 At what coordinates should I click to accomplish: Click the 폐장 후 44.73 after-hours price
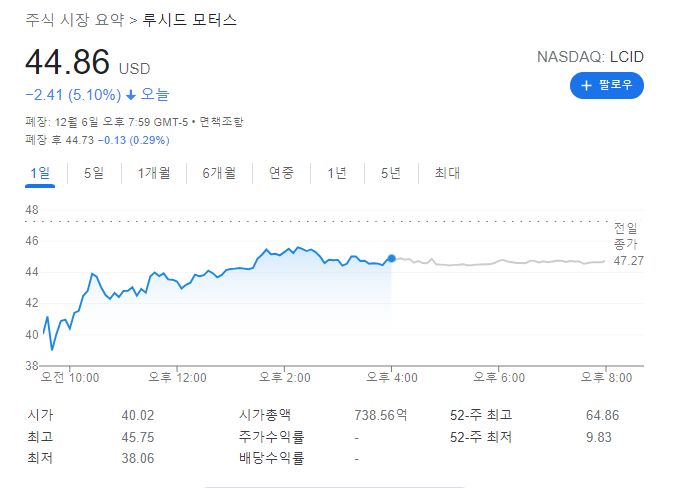point(60,140)
